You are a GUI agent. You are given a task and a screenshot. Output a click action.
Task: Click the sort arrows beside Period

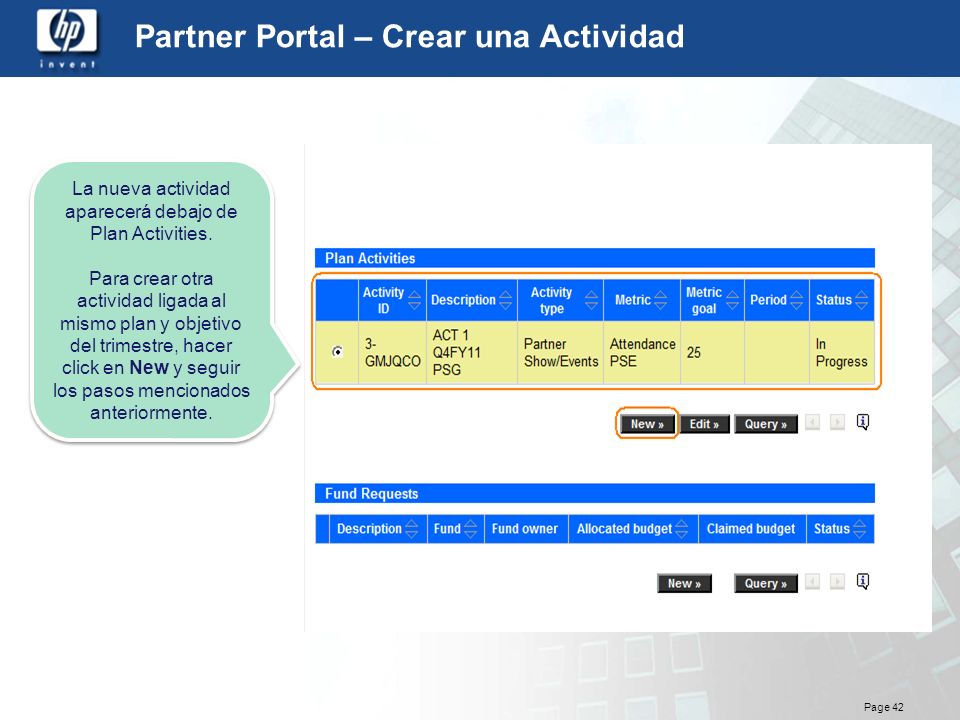(x=796, y=300)
